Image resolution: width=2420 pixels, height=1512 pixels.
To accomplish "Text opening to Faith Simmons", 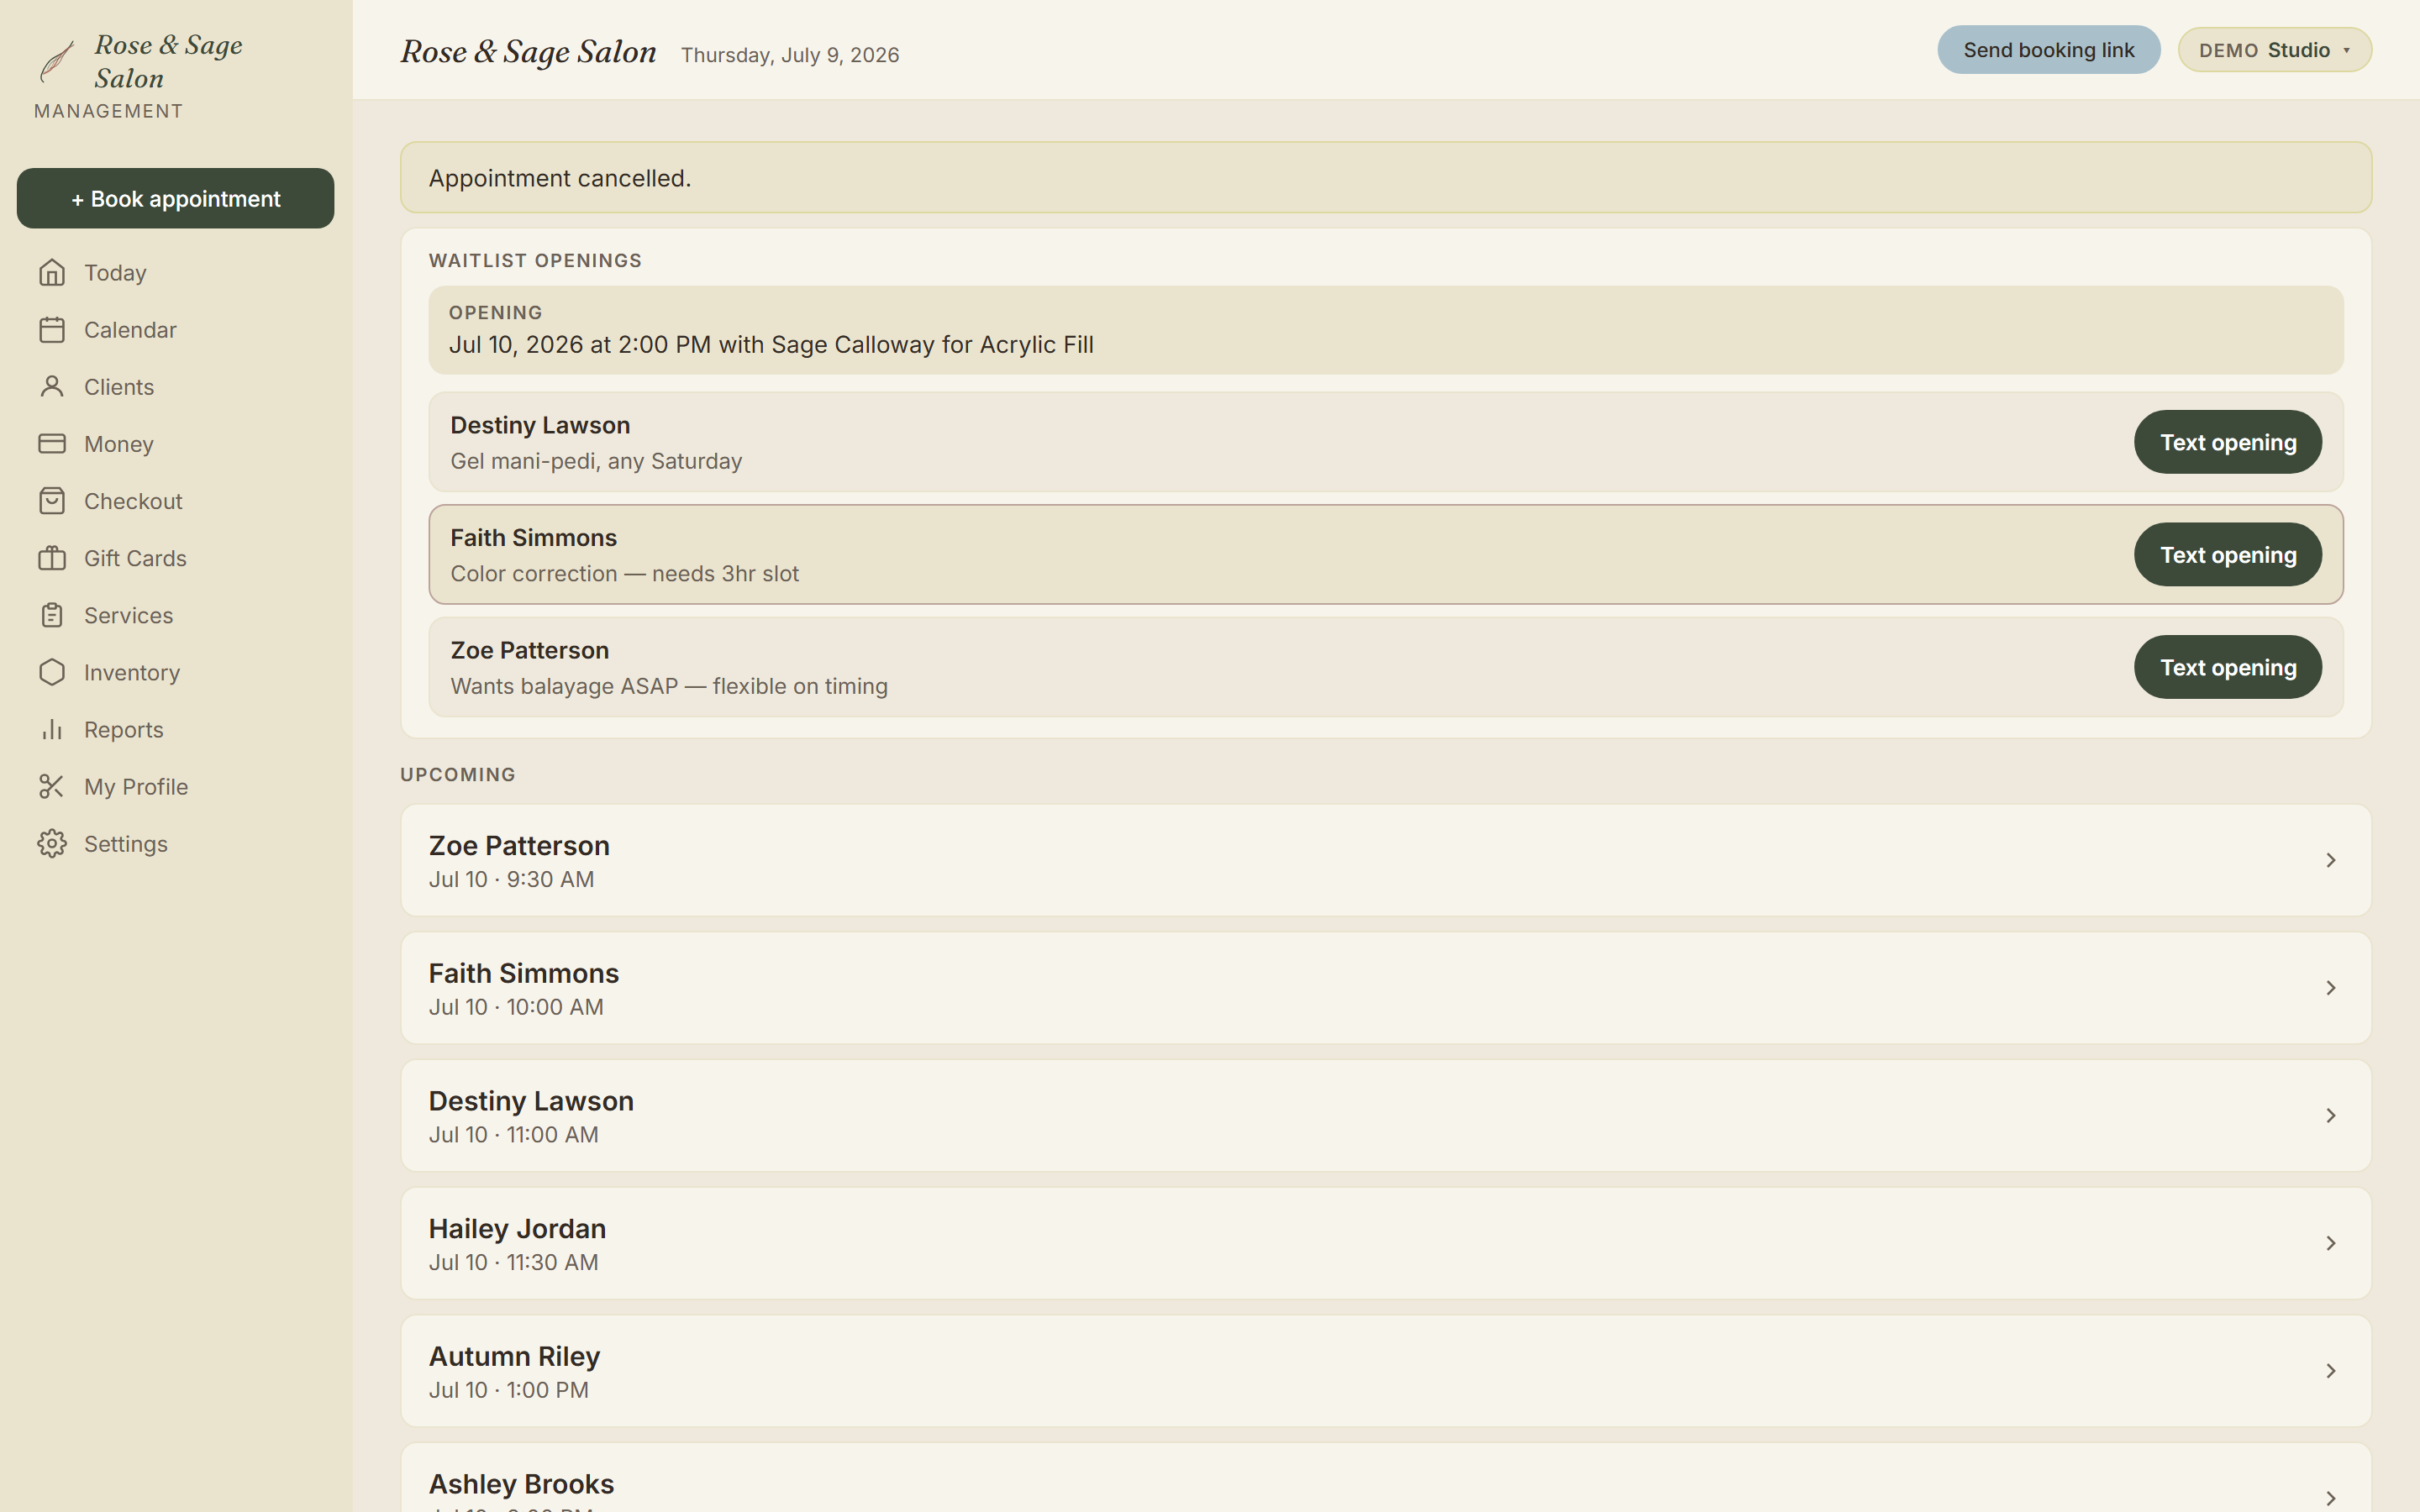I will (2227, 554).
